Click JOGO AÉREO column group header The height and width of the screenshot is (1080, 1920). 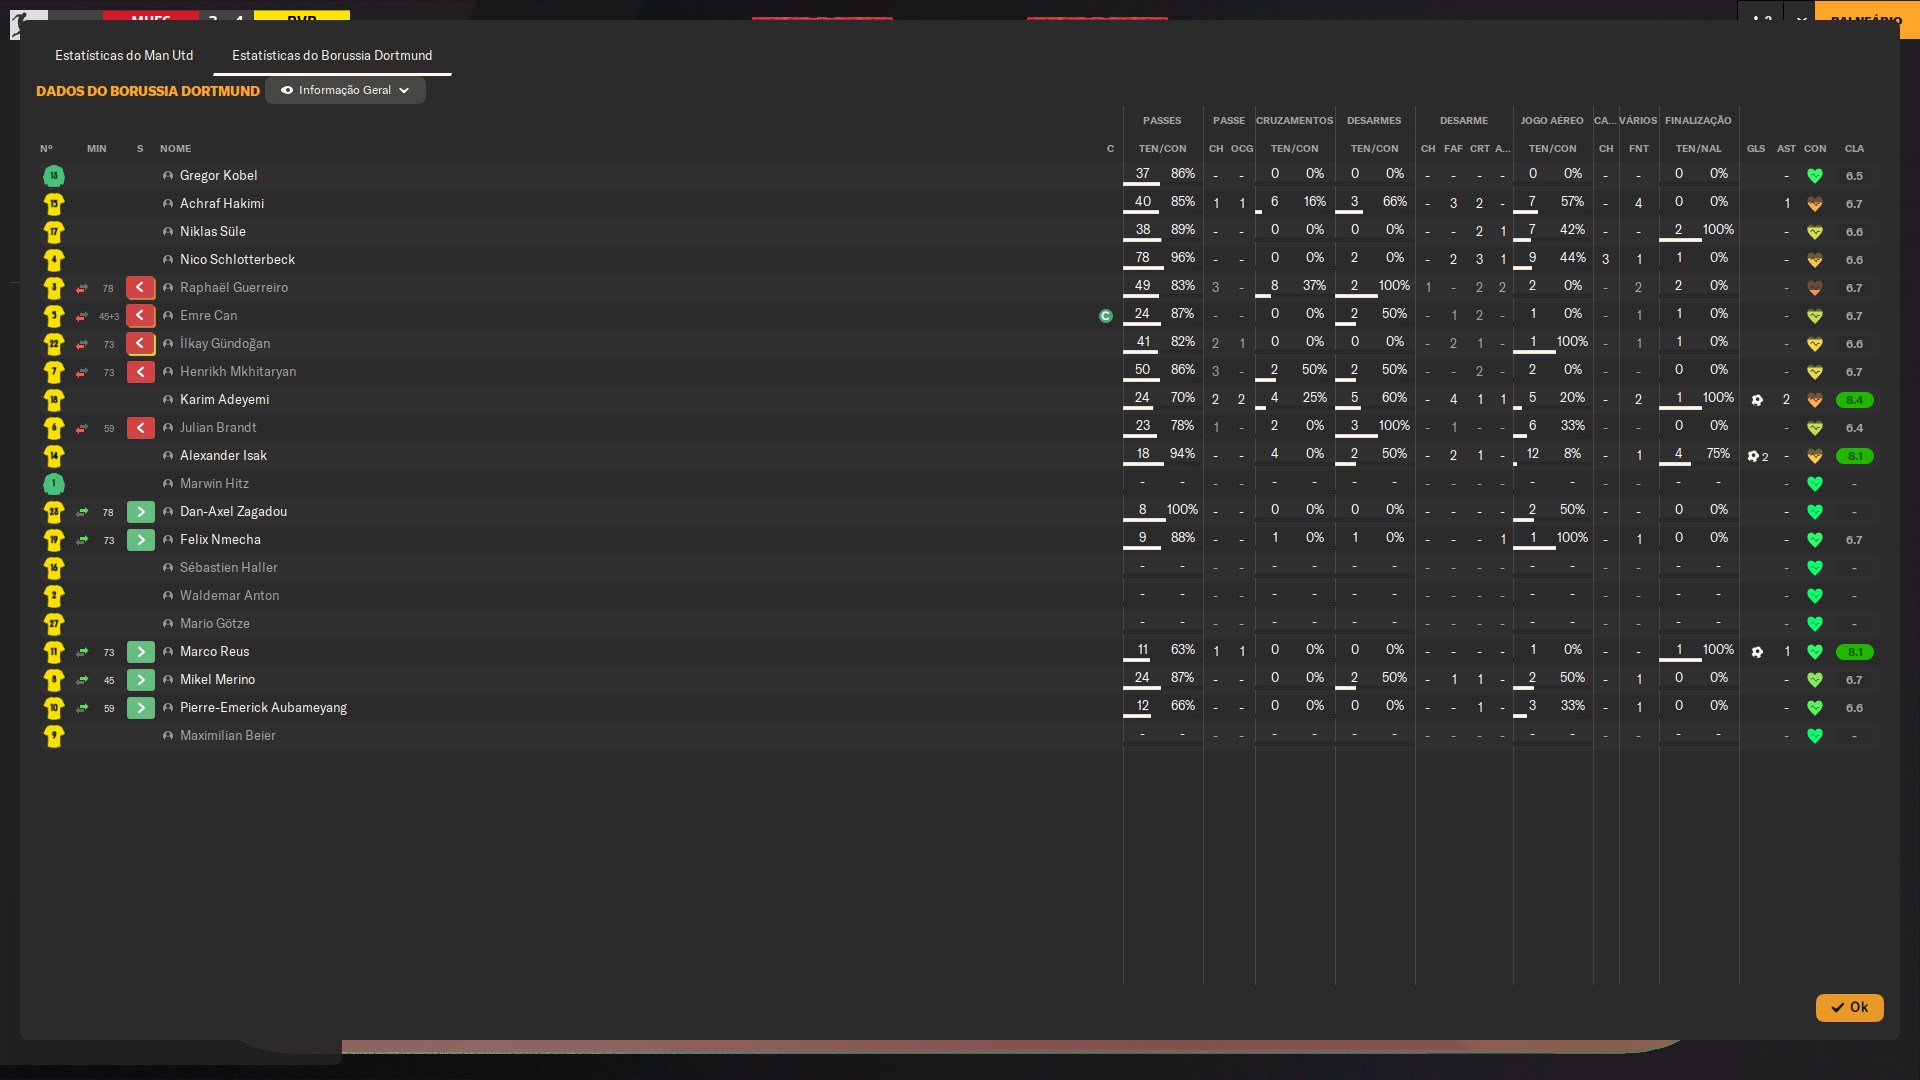click(x=1552, y=120)
